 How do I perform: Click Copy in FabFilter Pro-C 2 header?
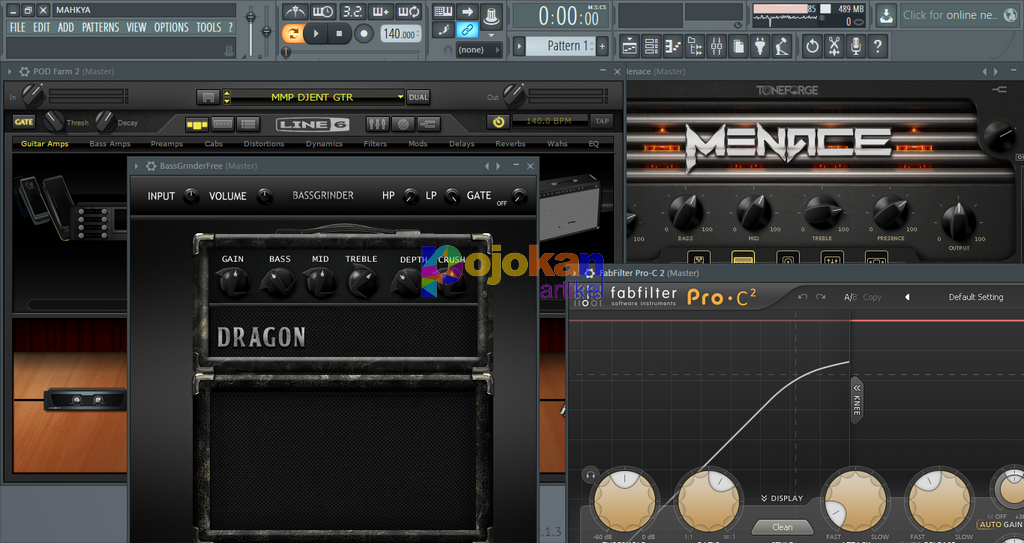click(x=872, y=297)
